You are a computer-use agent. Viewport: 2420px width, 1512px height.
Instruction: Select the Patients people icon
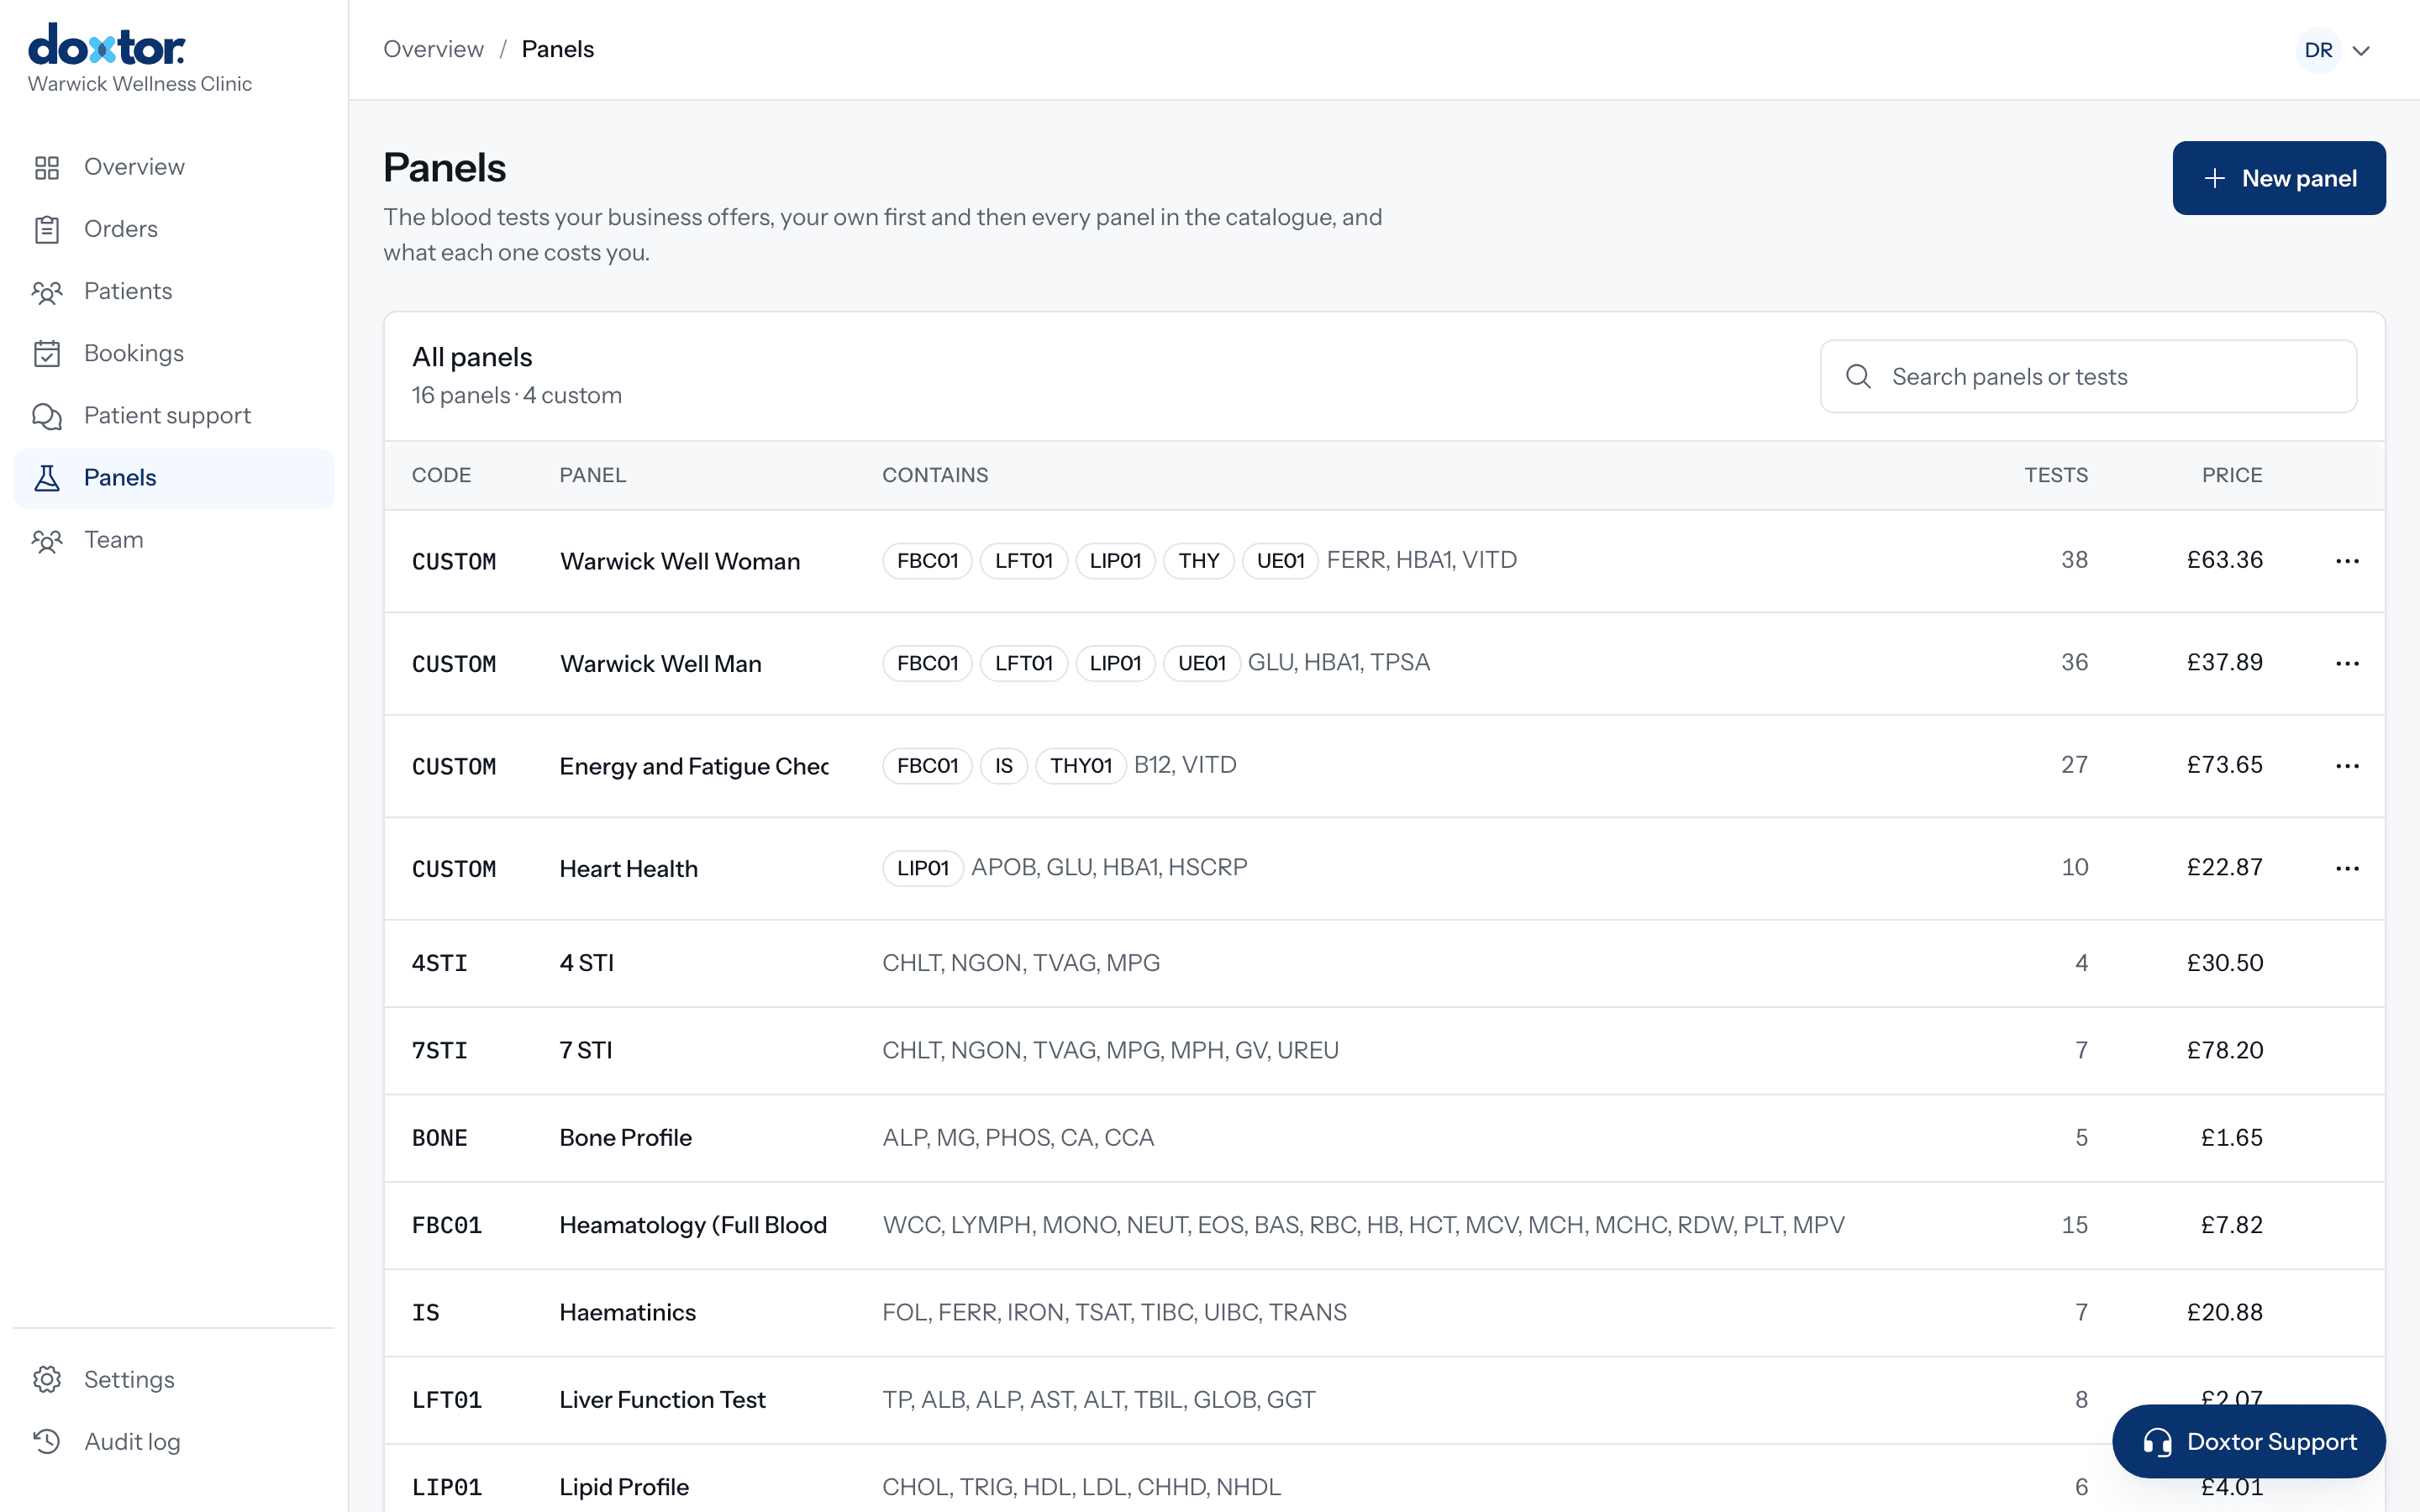(47, 291)
